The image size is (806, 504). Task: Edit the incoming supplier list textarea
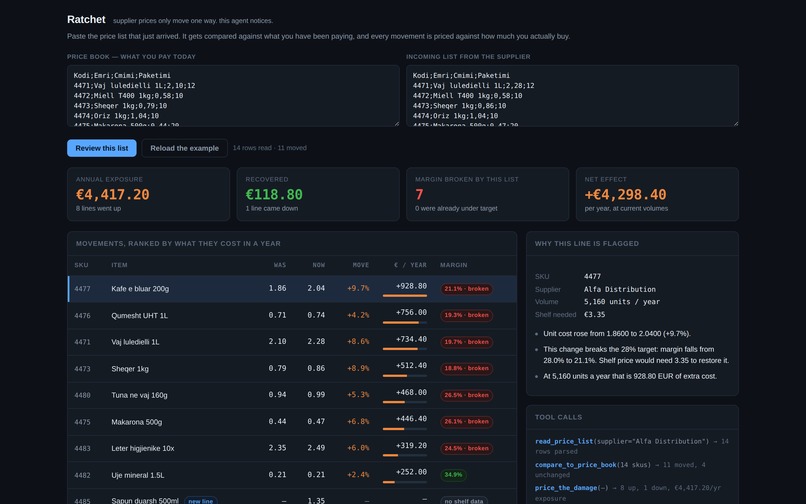point(572,96)
